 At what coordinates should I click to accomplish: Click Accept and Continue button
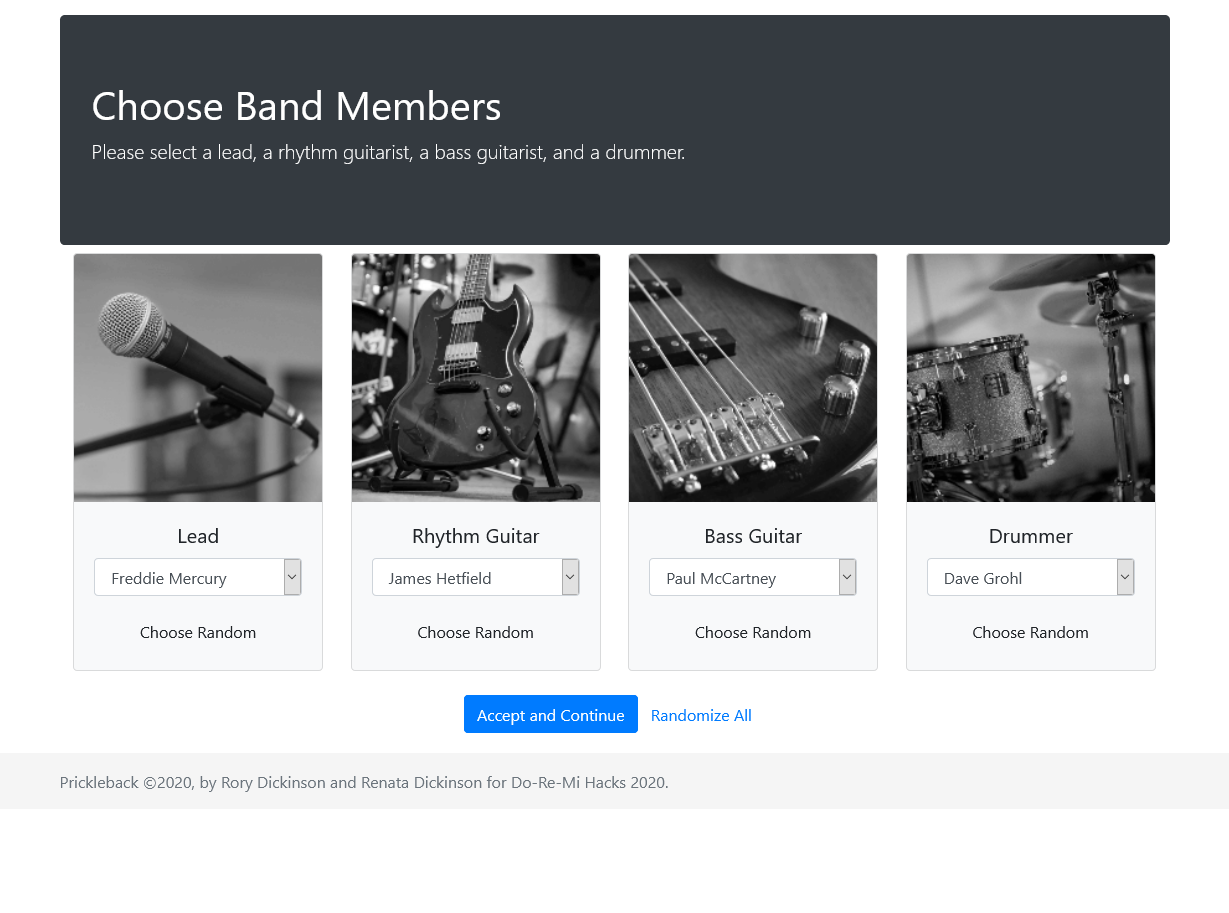tap(551, 714)
